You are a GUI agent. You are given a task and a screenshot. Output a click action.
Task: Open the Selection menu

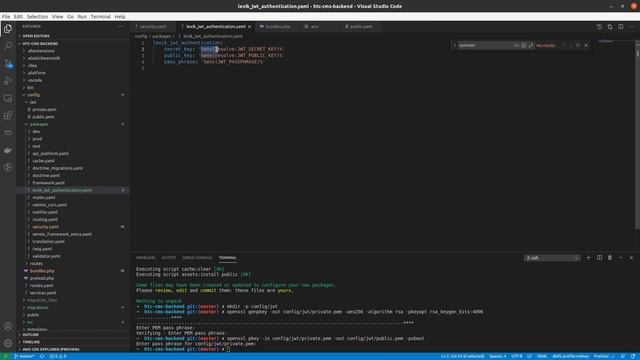click(37, 16)
